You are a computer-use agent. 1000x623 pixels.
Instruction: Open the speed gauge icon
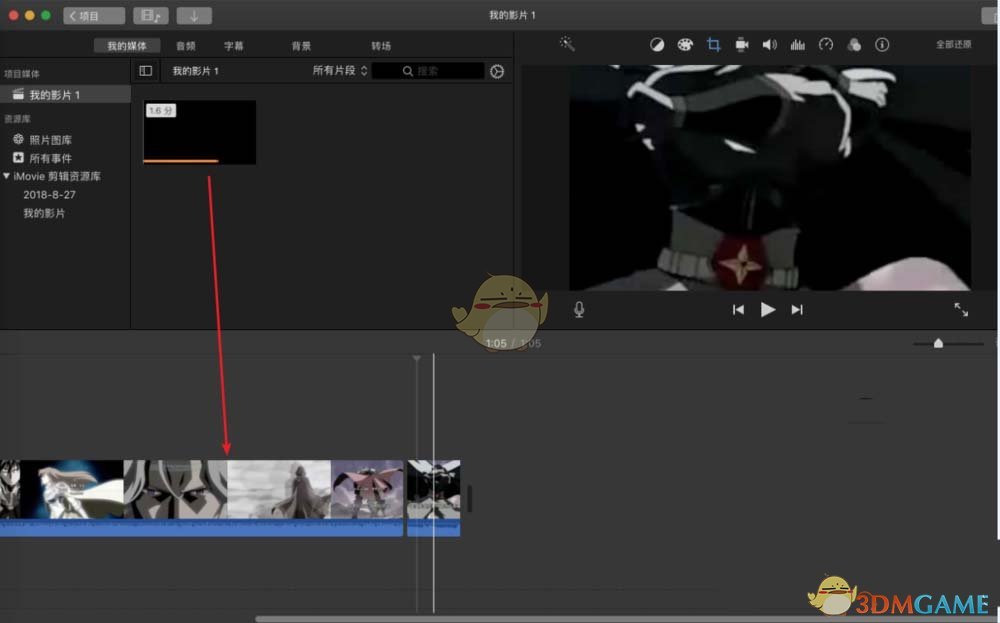[x=826, y=45]
